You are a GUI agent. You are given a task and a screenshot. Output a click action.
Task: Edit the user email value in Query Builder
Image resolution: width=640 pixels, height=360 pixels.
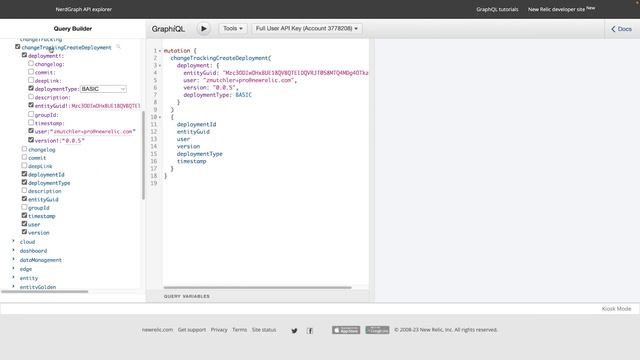click(x=93, y=131)
